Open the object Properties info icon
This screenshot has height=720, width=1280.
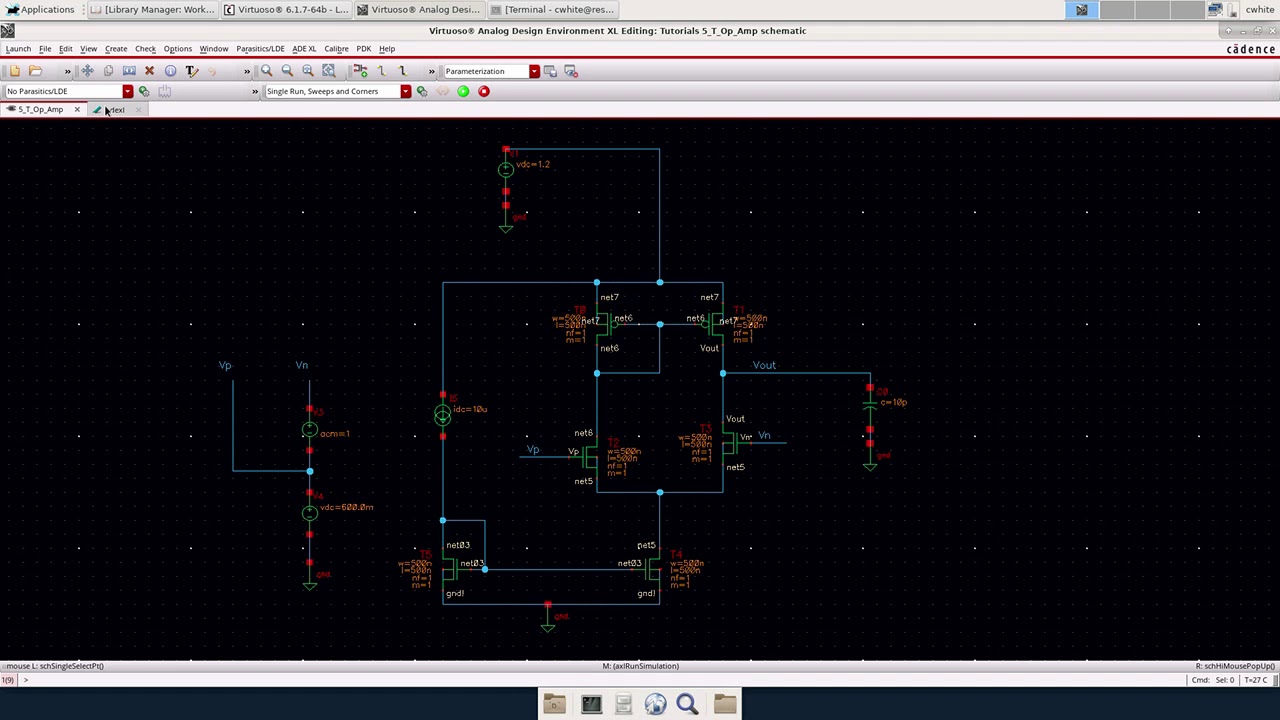pos(170,71)
